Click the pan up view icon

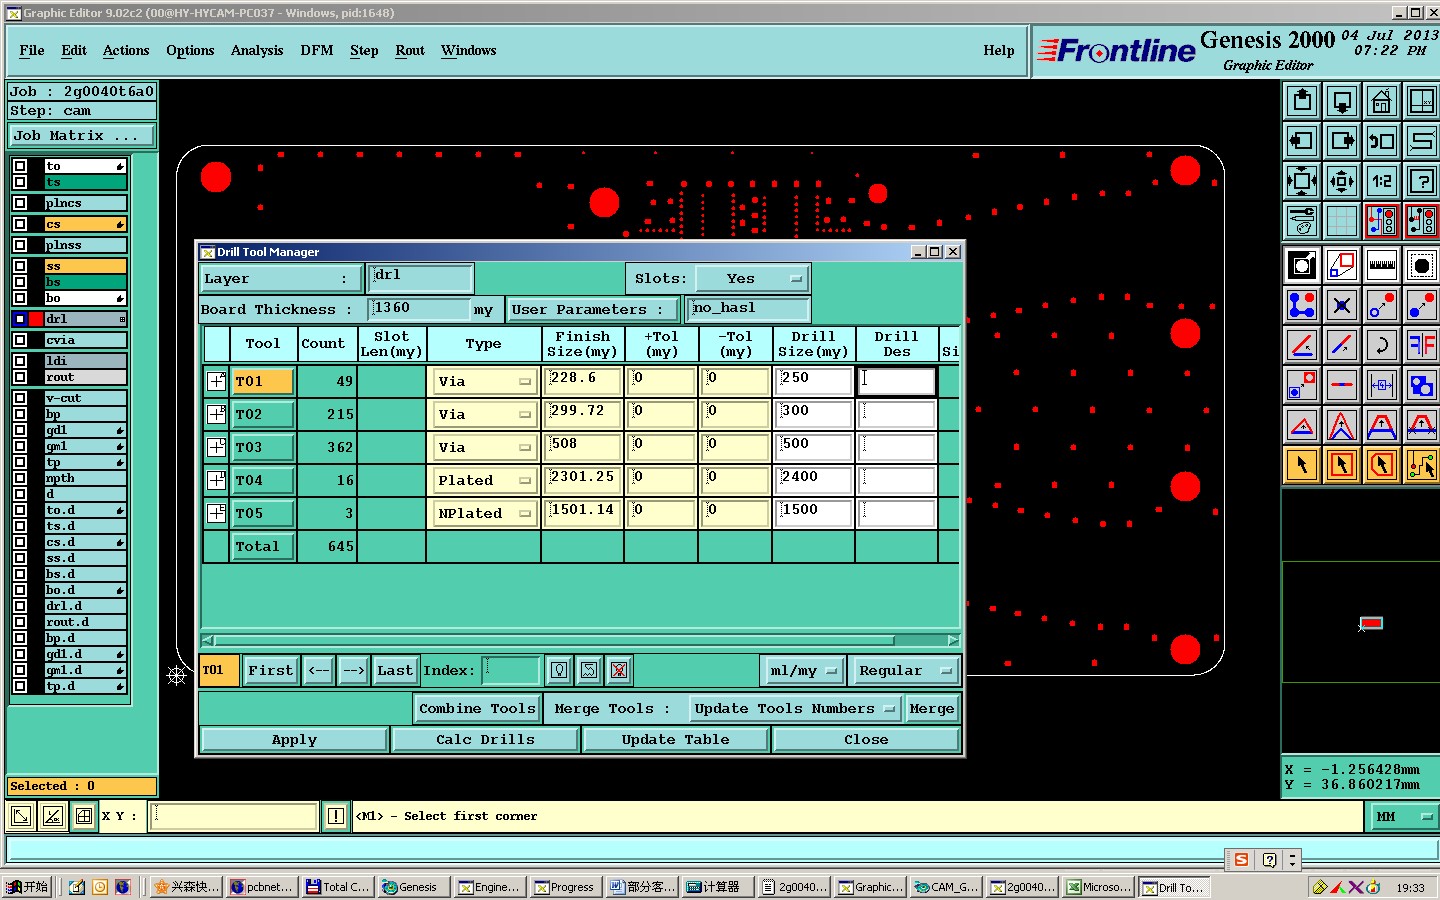coord(1302,101)
